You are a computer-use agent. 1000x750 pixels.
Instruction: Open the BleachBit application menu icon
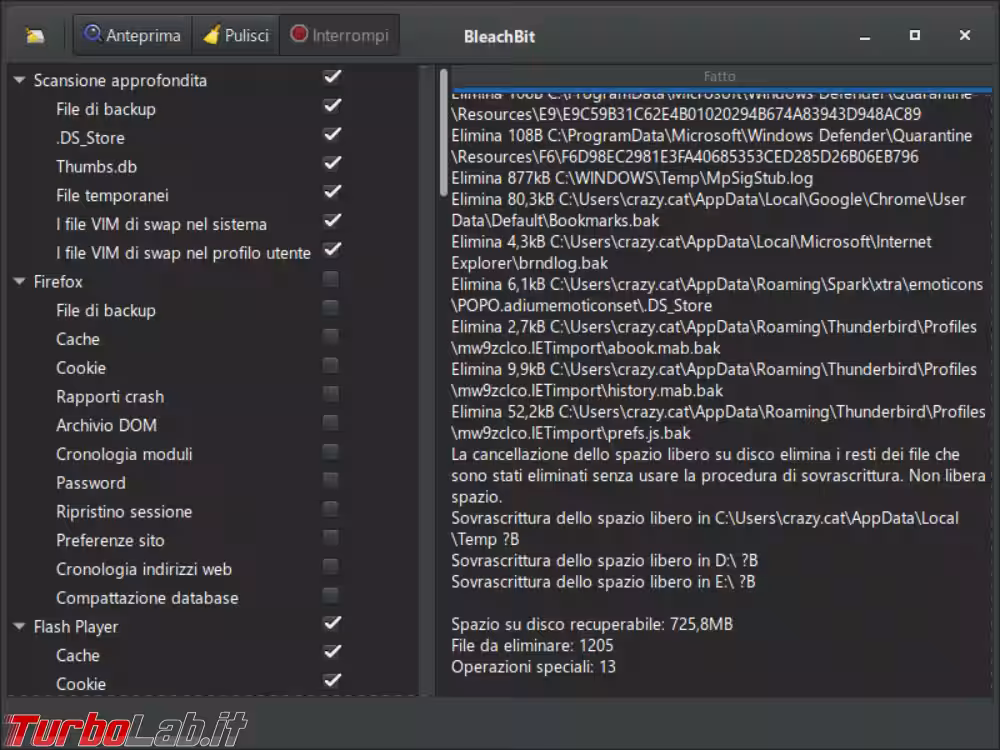(x=34, y=36)
